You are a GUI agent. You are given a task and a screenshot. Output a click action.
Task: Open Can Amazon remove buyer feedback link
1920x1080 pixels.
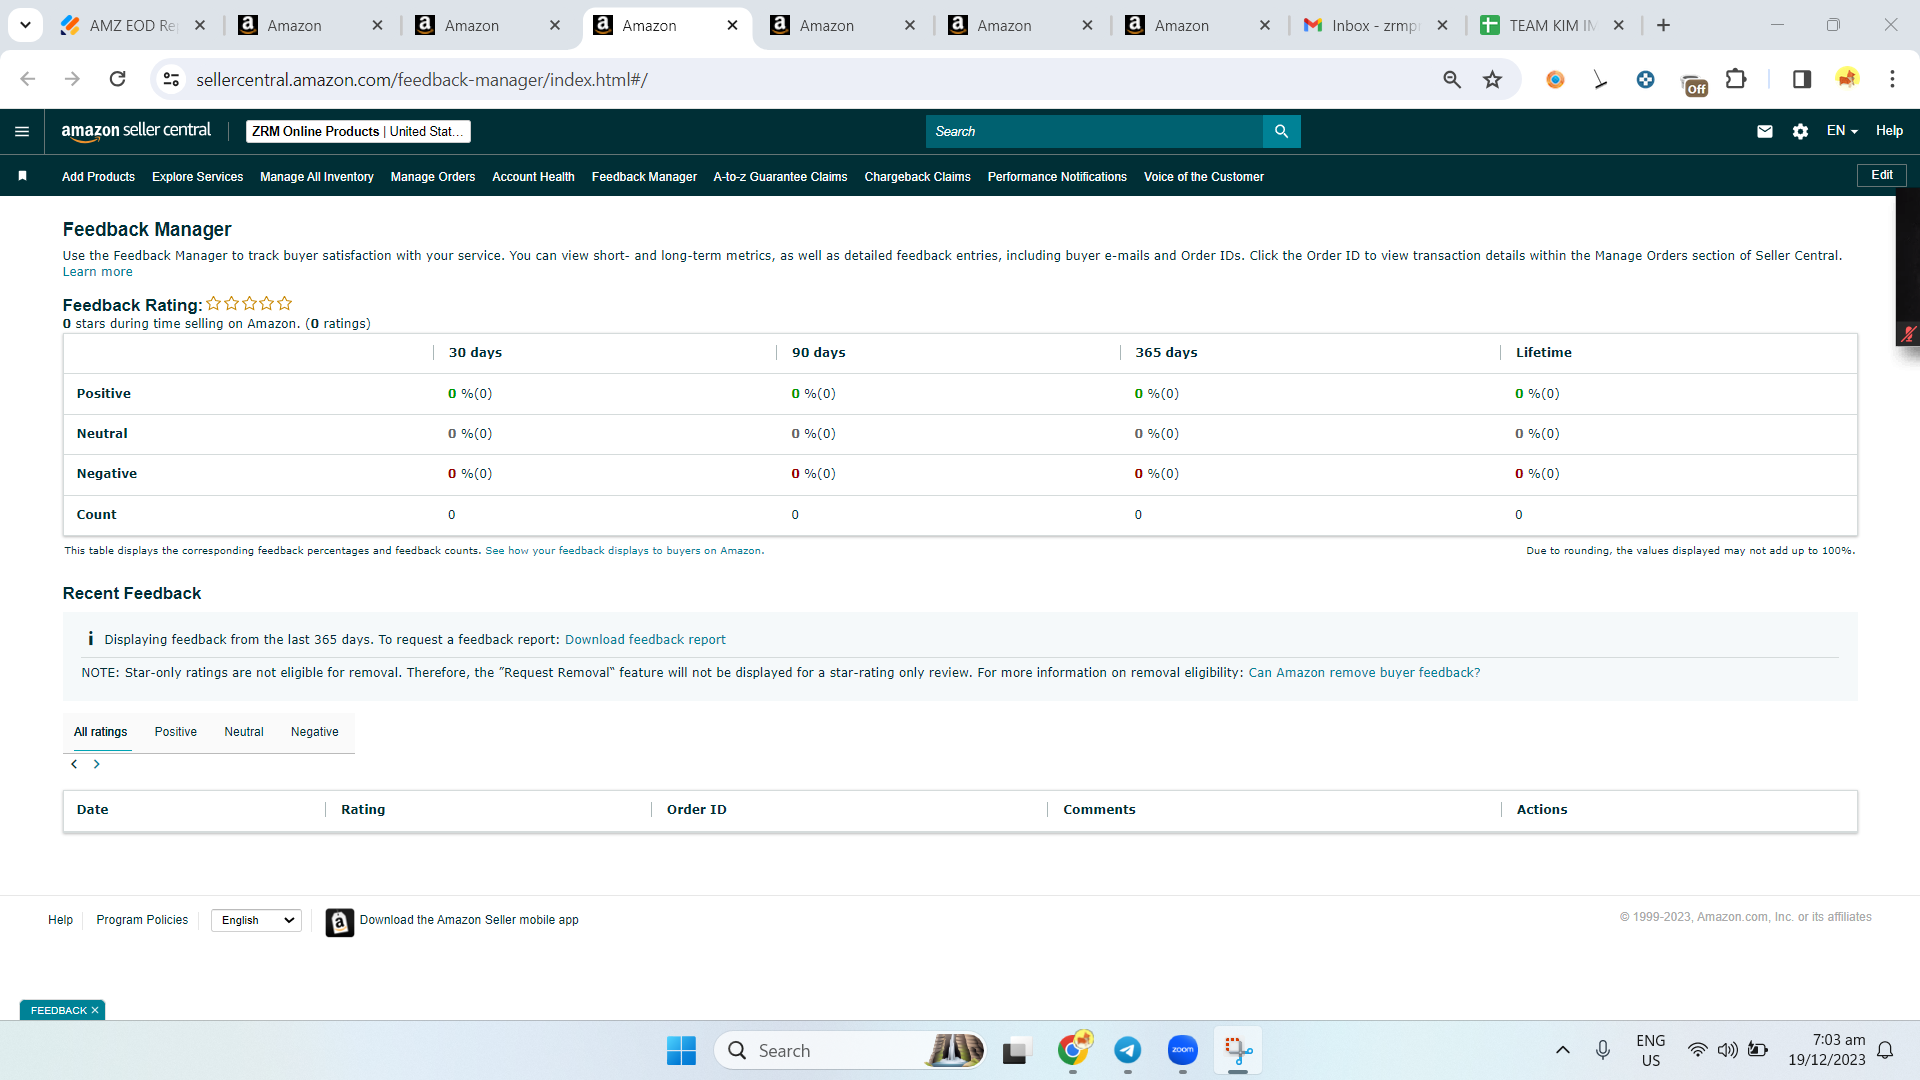point(1364,673)
